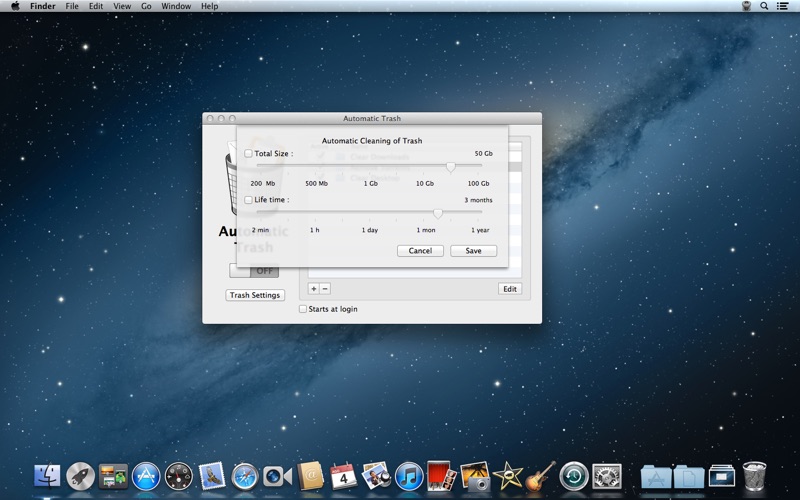The height and width of the screenshot is (500, 800).
Task: Launch Launchpad rocket icon in Dock
Action: (80, 477)
